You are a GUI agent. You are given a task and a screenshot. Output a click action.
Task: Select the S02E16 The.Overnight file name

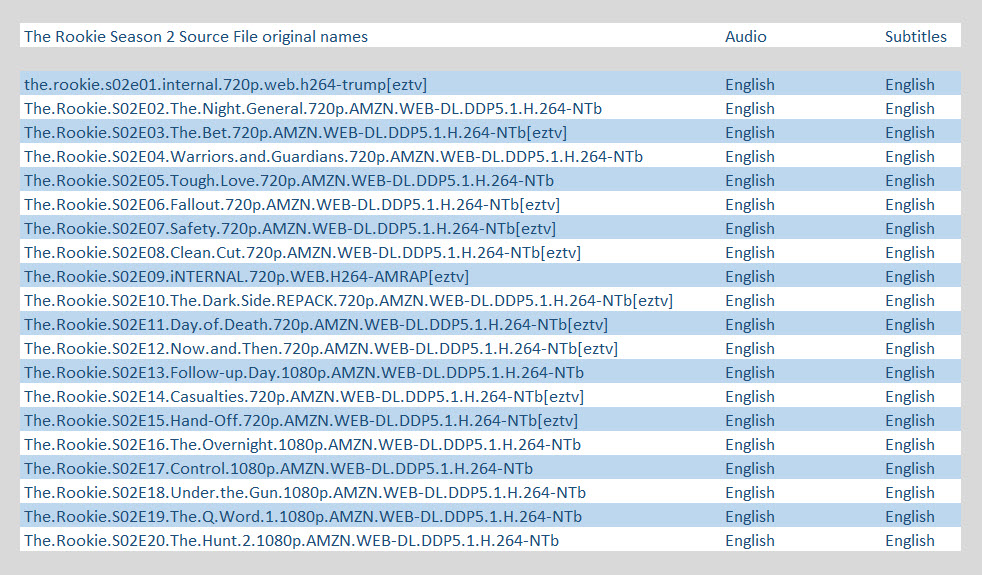(x=302, y=445)
